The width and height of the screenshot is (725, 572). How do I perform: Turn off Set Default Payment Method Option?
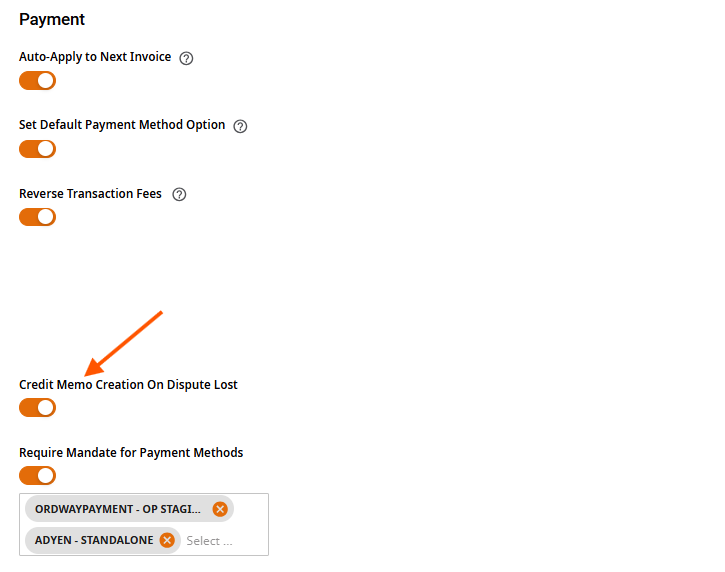37,149
